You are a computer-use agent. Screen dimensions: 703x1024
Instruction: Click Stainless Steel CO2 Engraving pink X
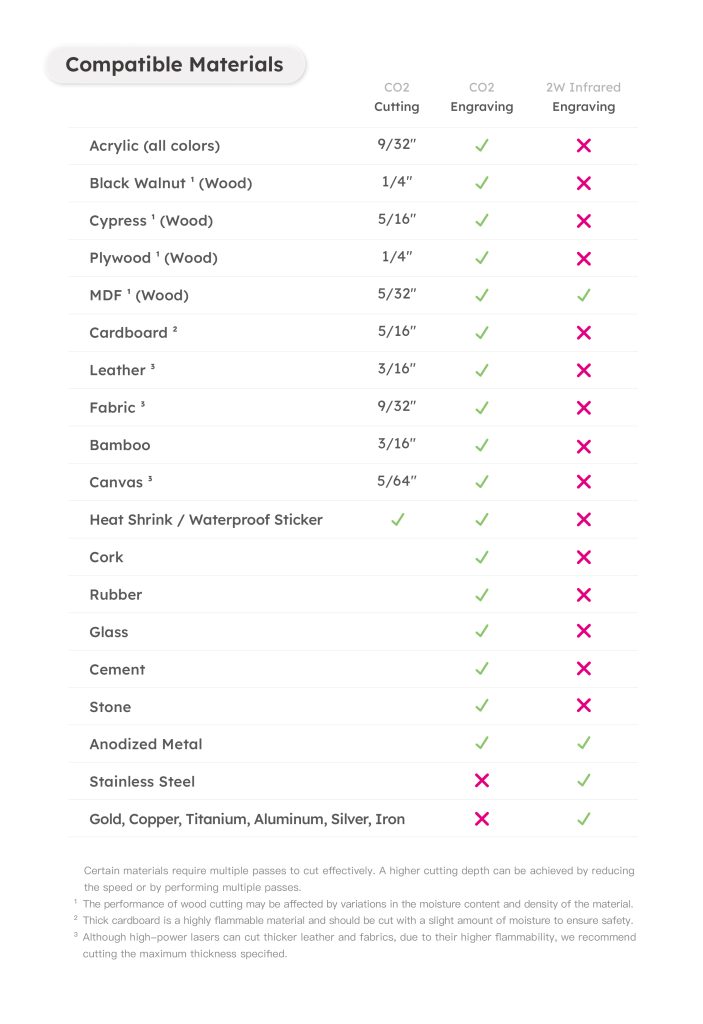482,780
